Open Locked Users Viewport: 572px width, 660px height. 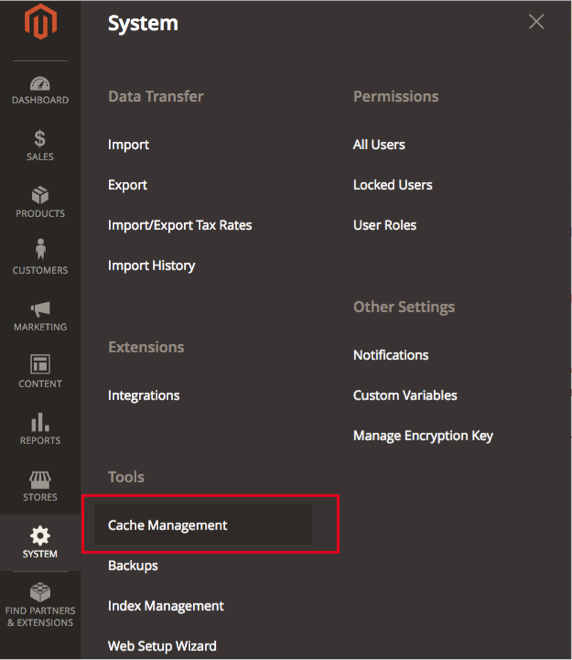pyautogui.click(x=393, y=185)
